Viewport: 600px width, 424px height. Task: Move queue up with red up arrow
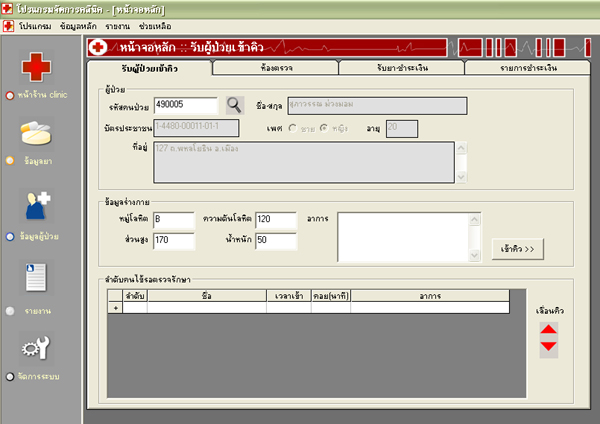click(548, 329)
